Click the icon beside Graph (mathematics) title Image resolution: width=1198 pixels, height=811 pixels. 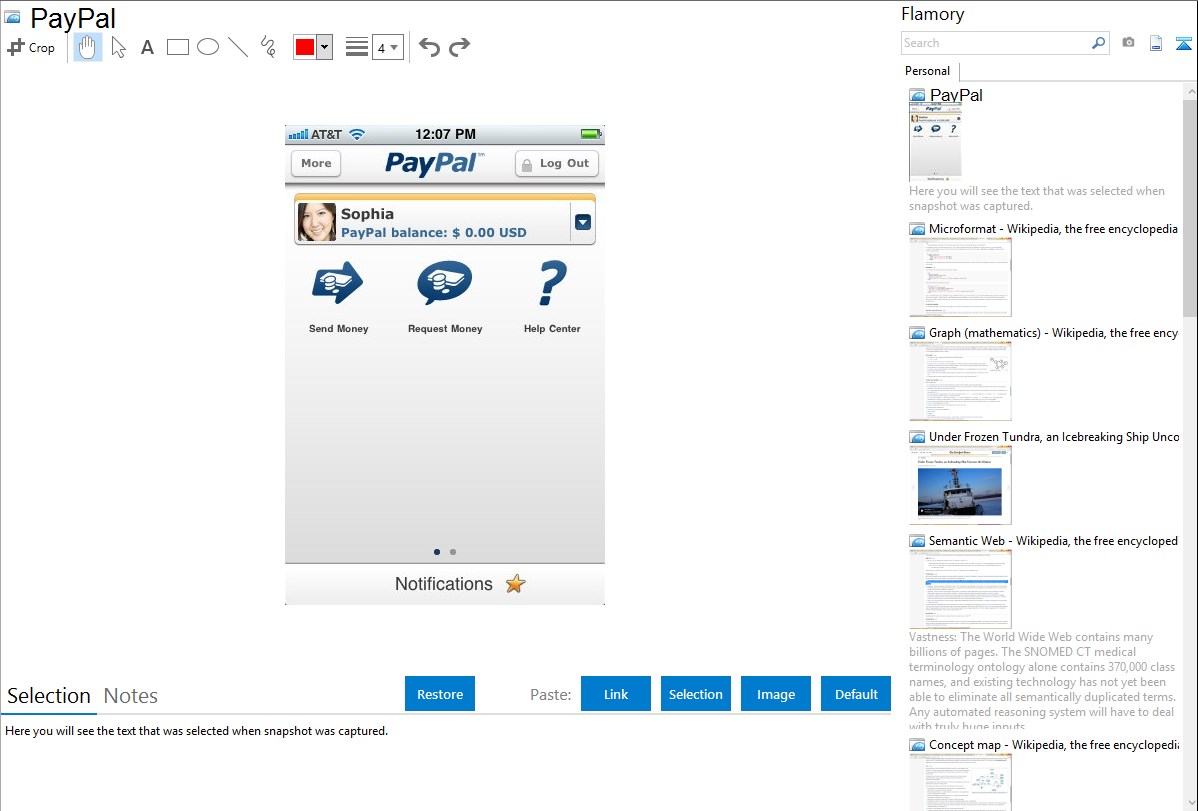coord(918,333)
